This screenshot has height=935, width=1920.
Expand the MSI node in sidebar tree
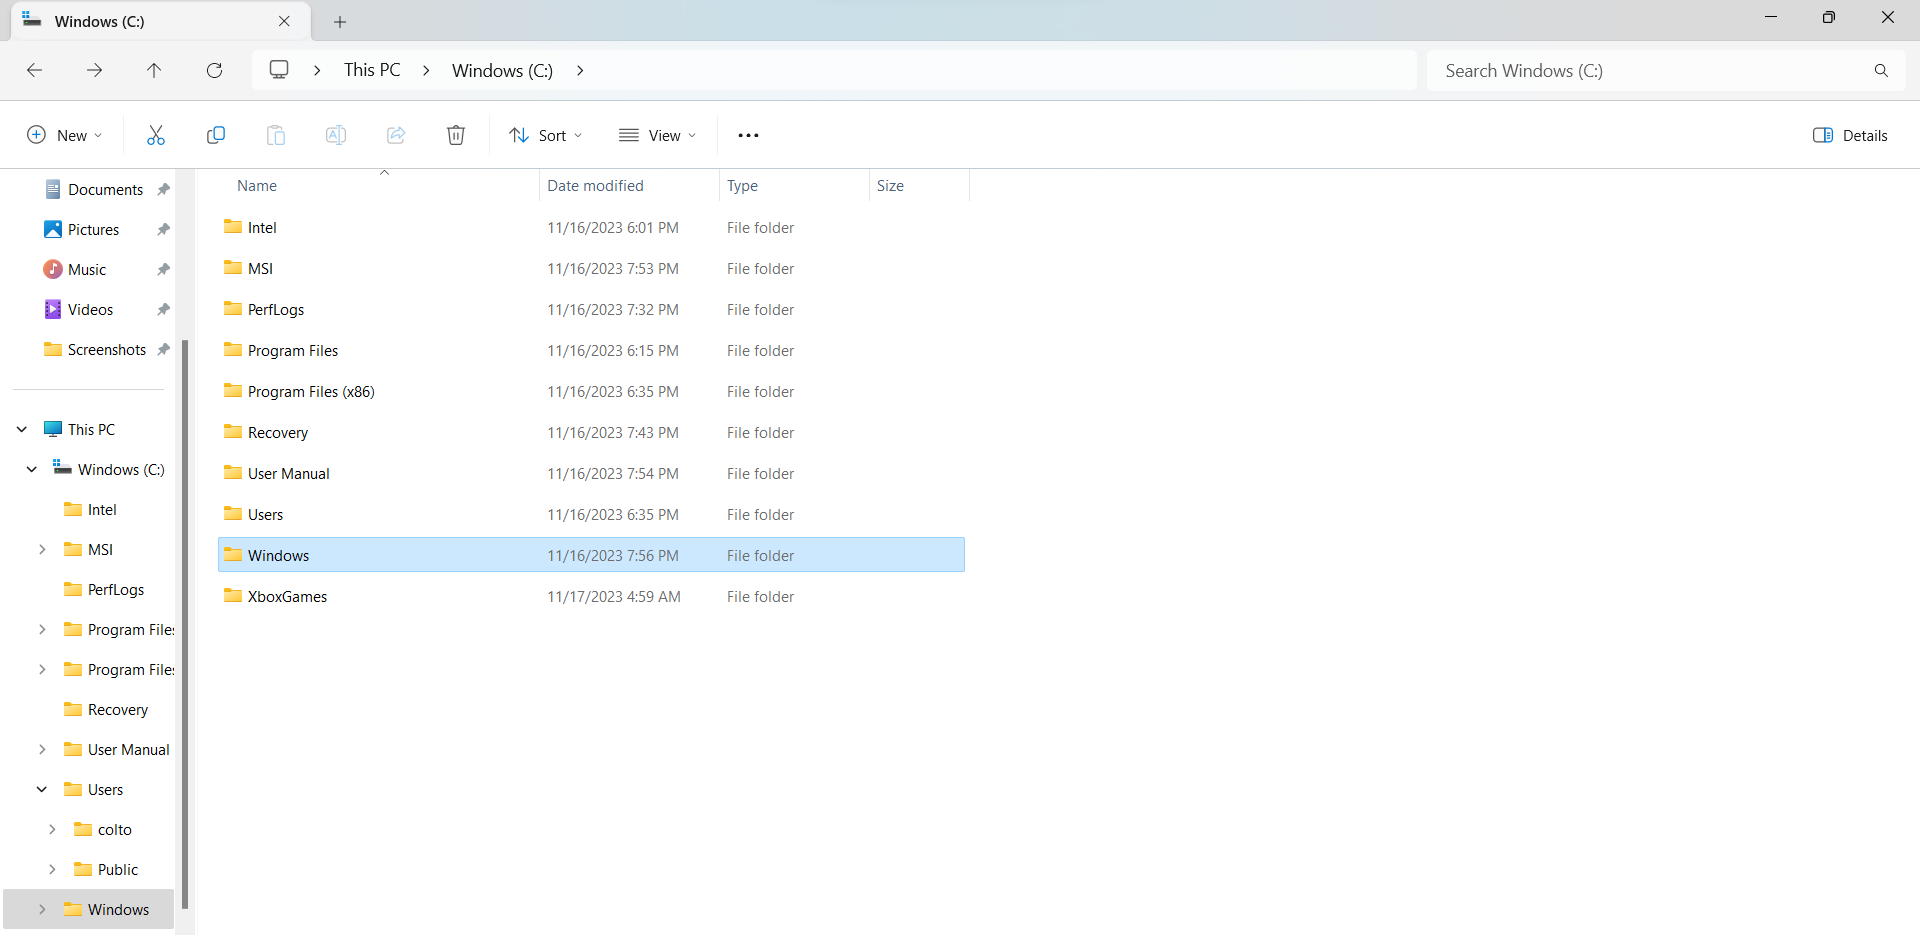click(42, 549)
